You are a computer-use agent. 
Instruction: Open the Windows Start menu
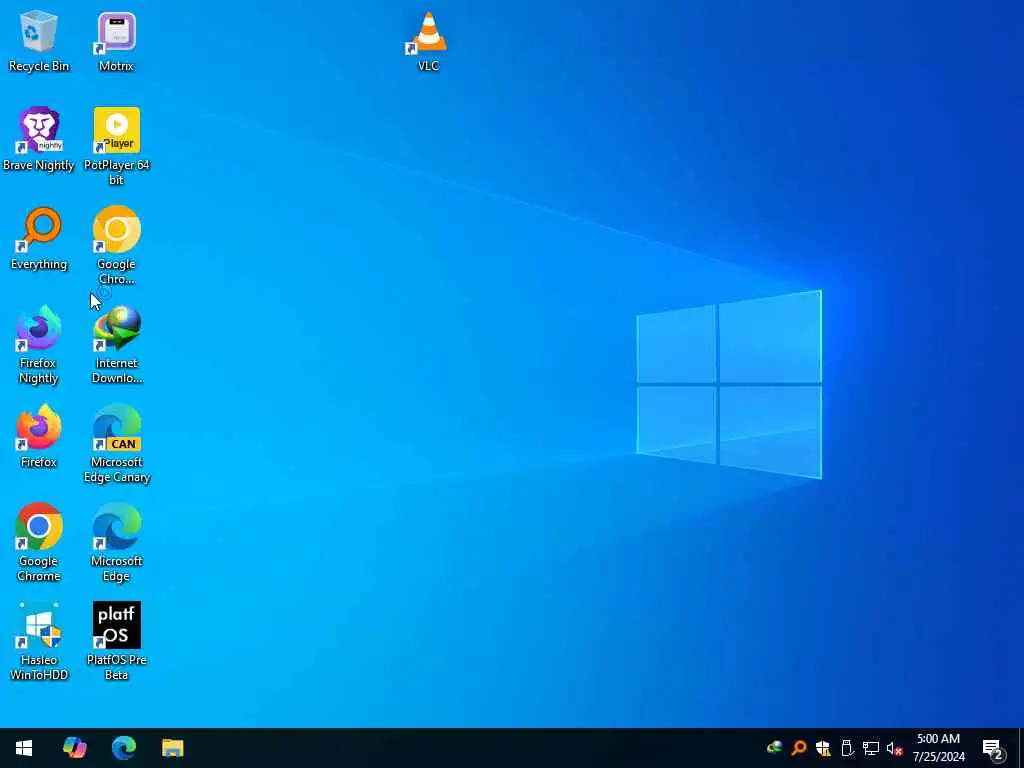(24, 748)
